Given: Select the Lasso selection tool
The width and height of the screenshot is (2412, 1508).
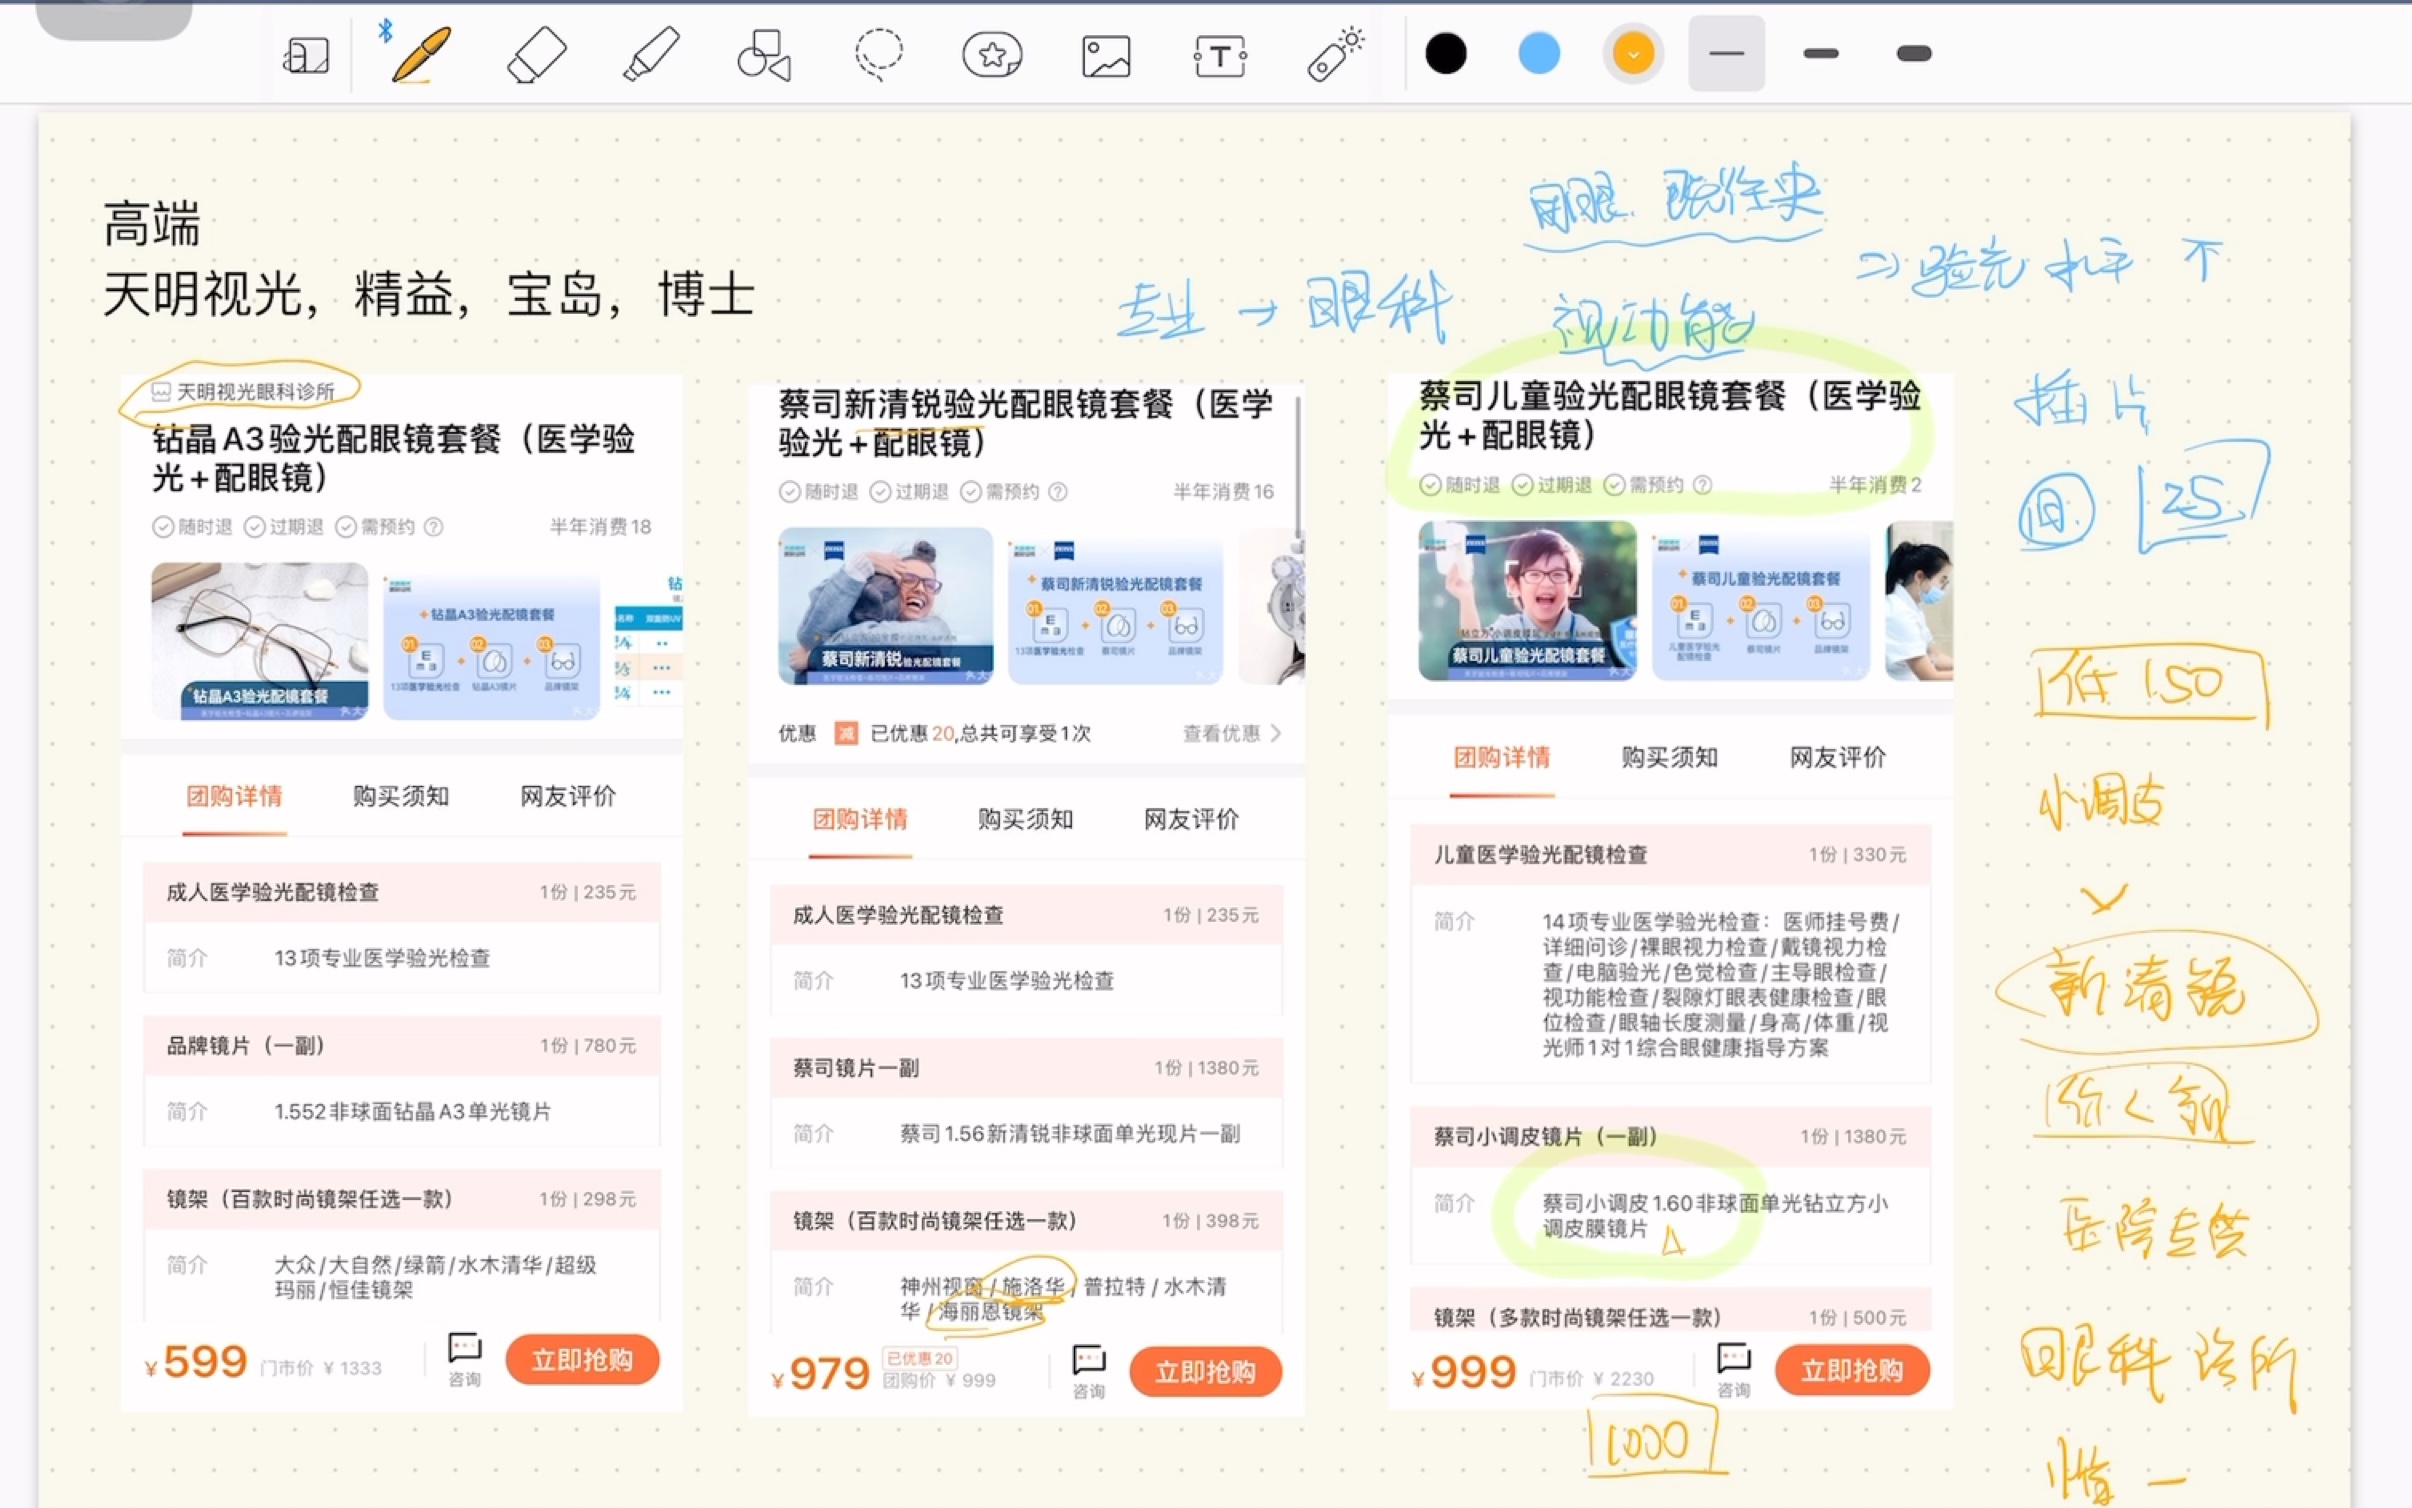Looking at the screenshot, I should pyautogui.click(x=879, y=54).
